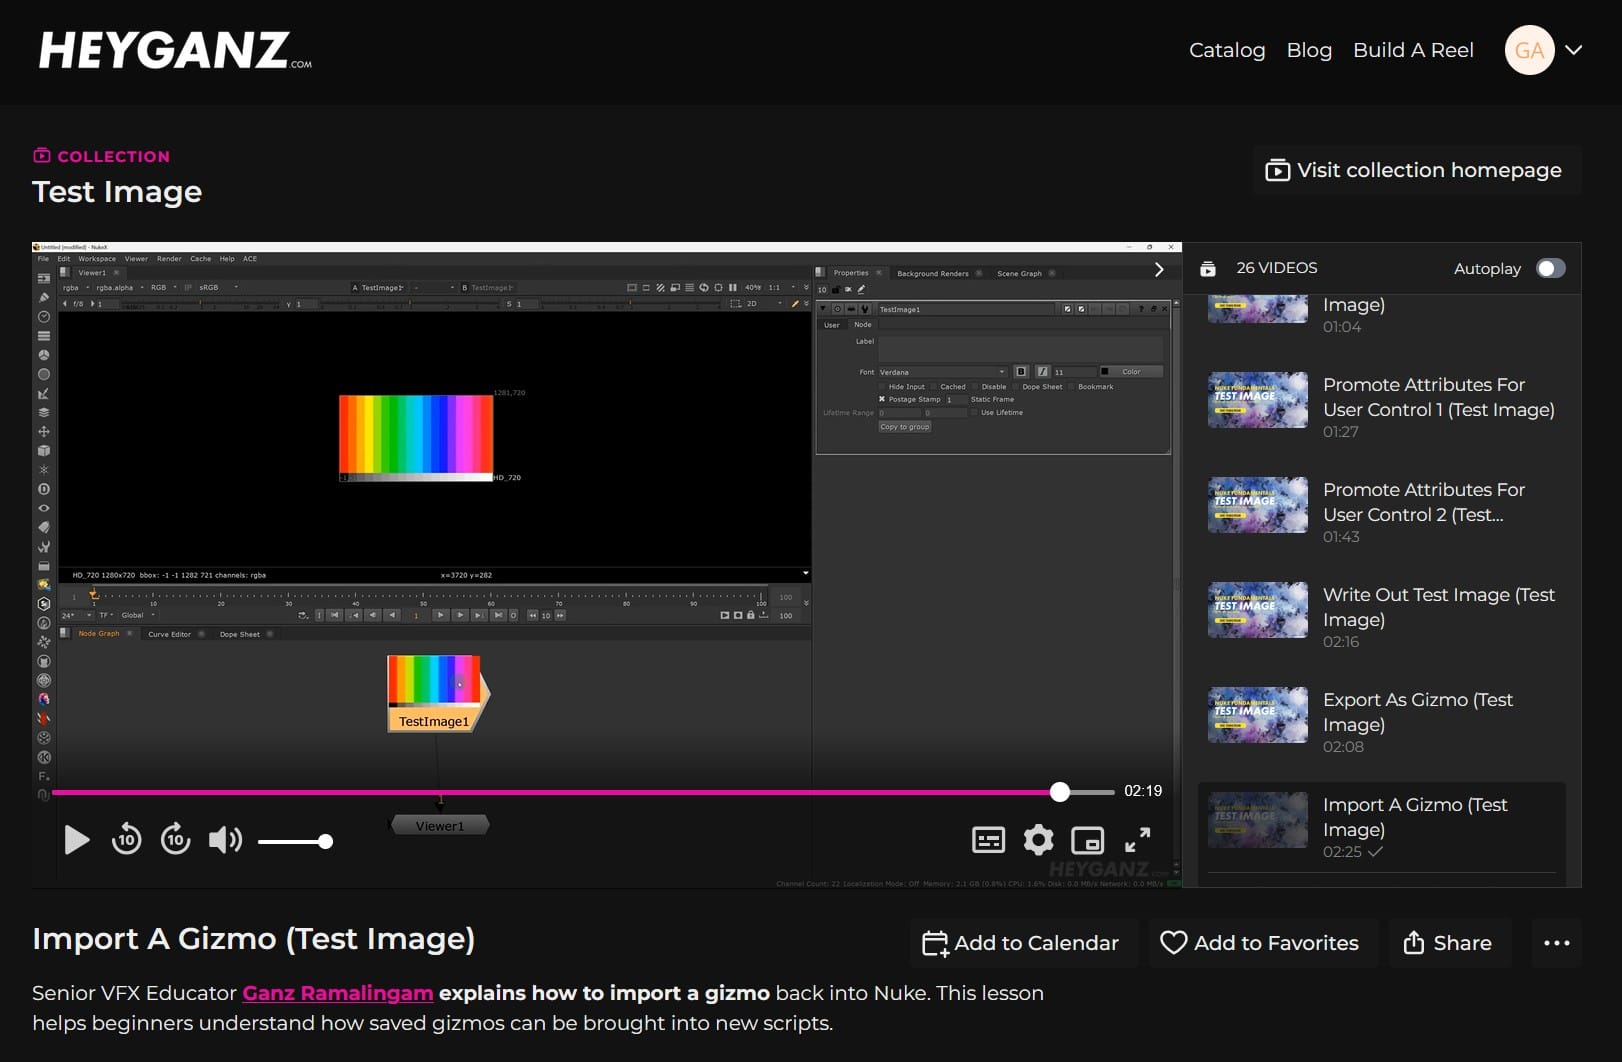Click the watched checkmark next to 02:25
The image size is (1622, 1062).
click(x=1375, y=852)
